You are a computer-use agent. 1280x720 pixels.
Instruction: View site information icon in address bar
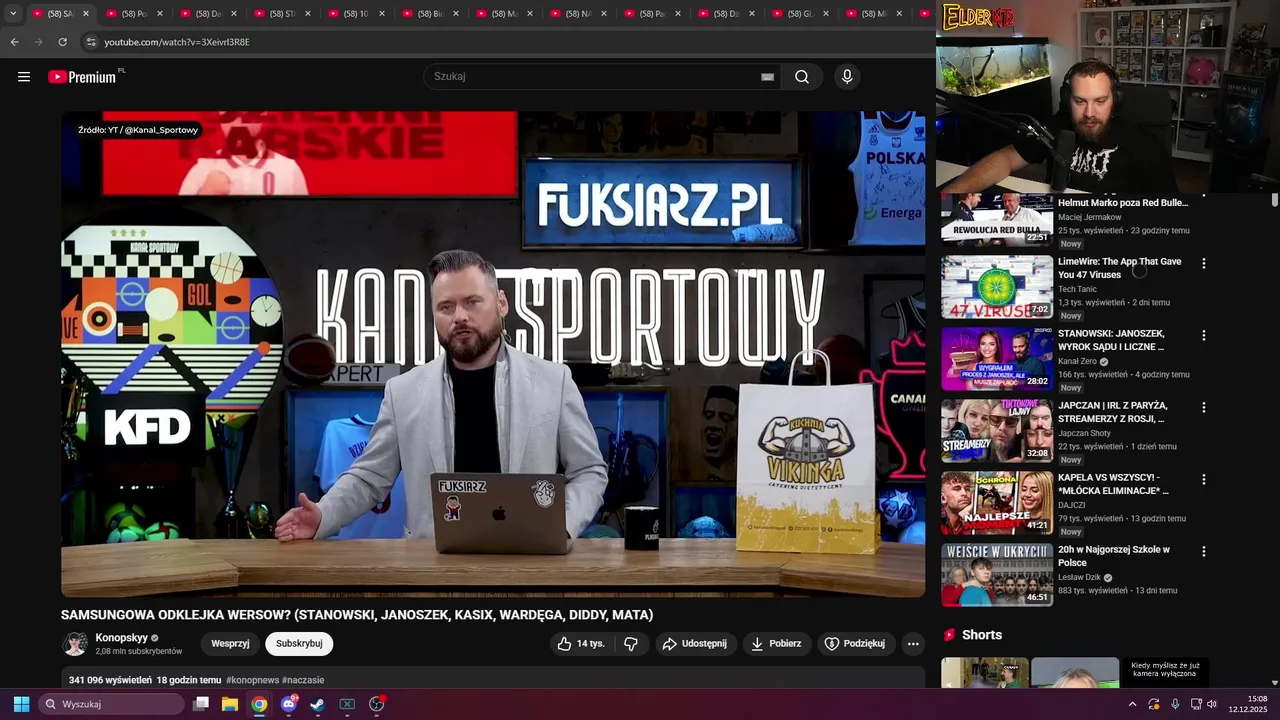91,42
